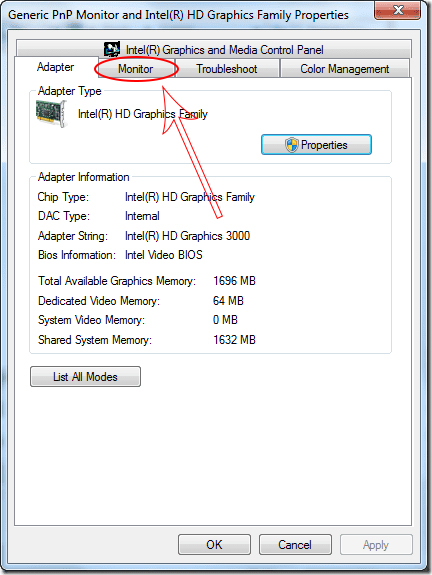Screen dimensions: 432x575
Task: Click the Intel graphics icon on the top tab
Action: (112, 49)
